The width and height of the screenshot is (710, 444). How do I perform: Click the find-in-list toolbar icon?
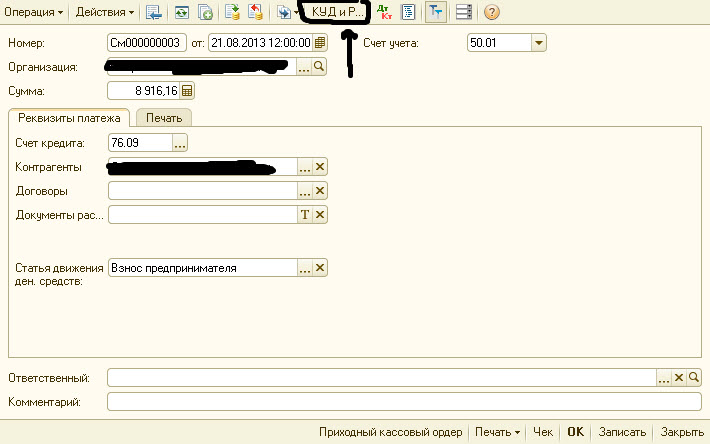(154, 12)
